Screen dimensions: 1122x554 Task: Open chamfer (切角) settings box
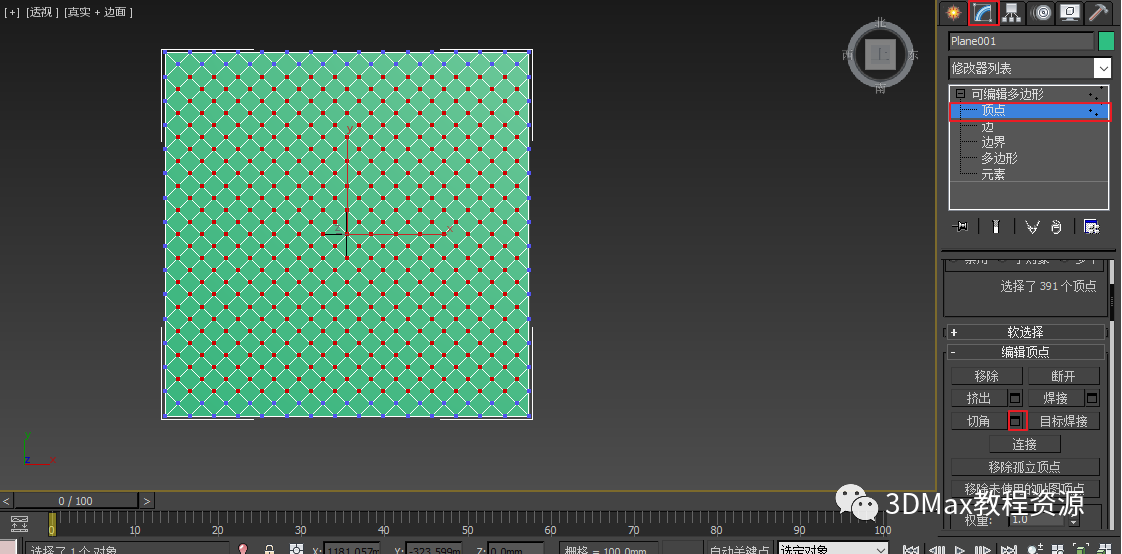point(1017,421)
